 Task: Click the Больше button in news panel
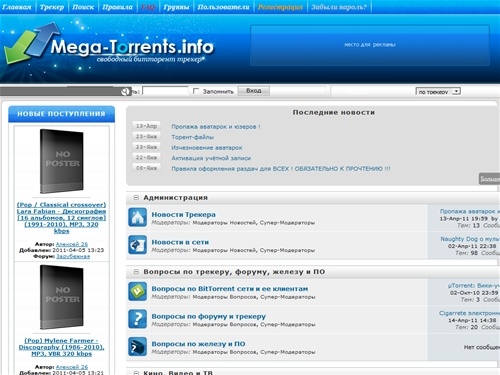tap(489, 179)
